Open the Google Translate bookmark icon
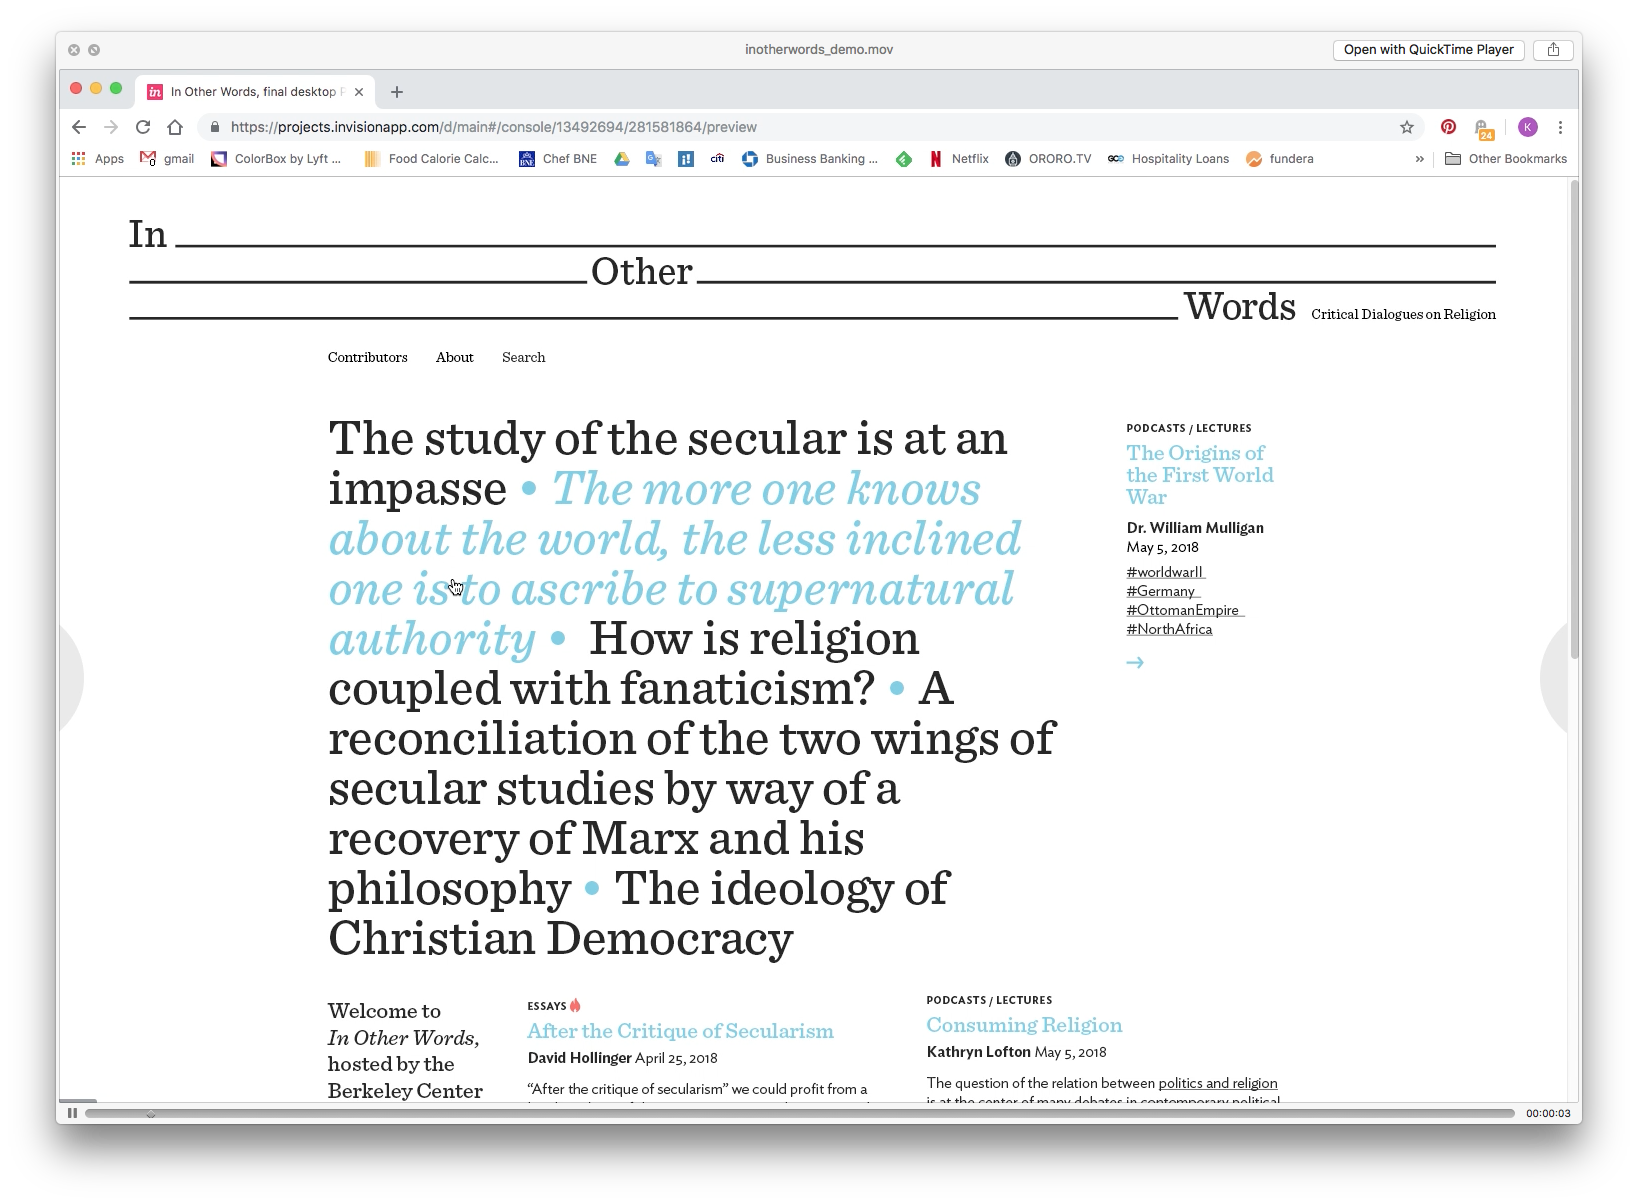Image resolution: width=1638 pixels, height=1204 pixels. click(x=654, y=159)
